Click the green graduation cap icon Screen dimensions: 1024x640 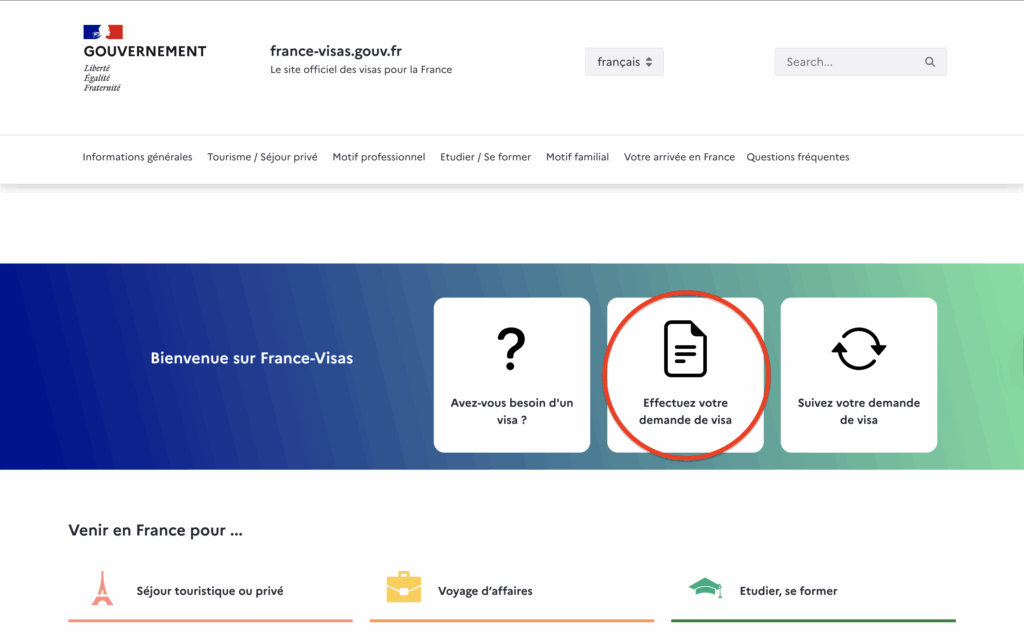[705, 588]
